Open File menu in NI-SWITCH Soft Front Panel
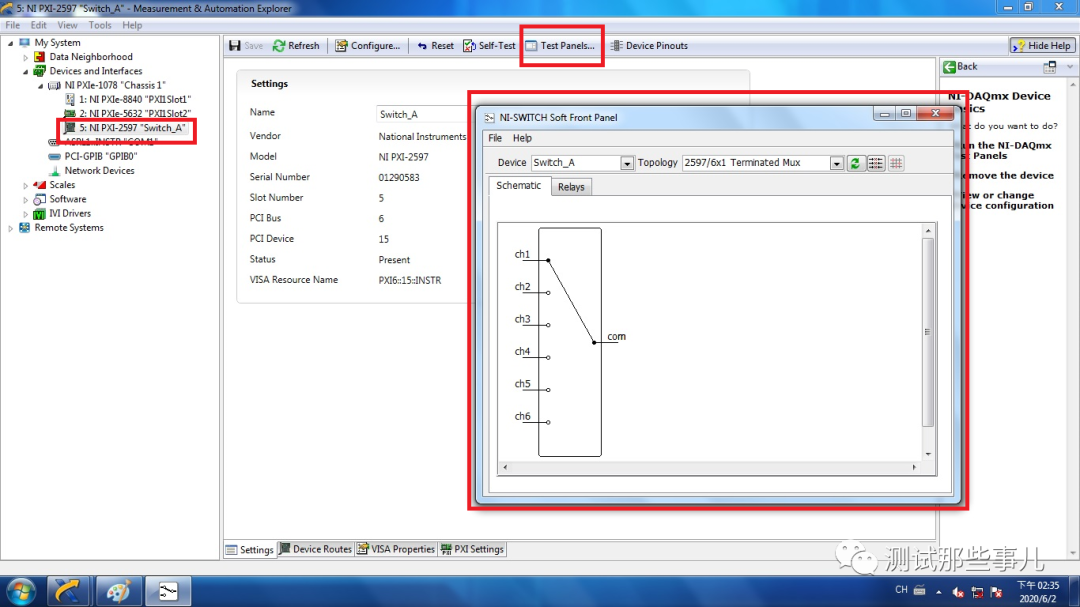Viewport: 1080px width, 607px height. point(495,138)
